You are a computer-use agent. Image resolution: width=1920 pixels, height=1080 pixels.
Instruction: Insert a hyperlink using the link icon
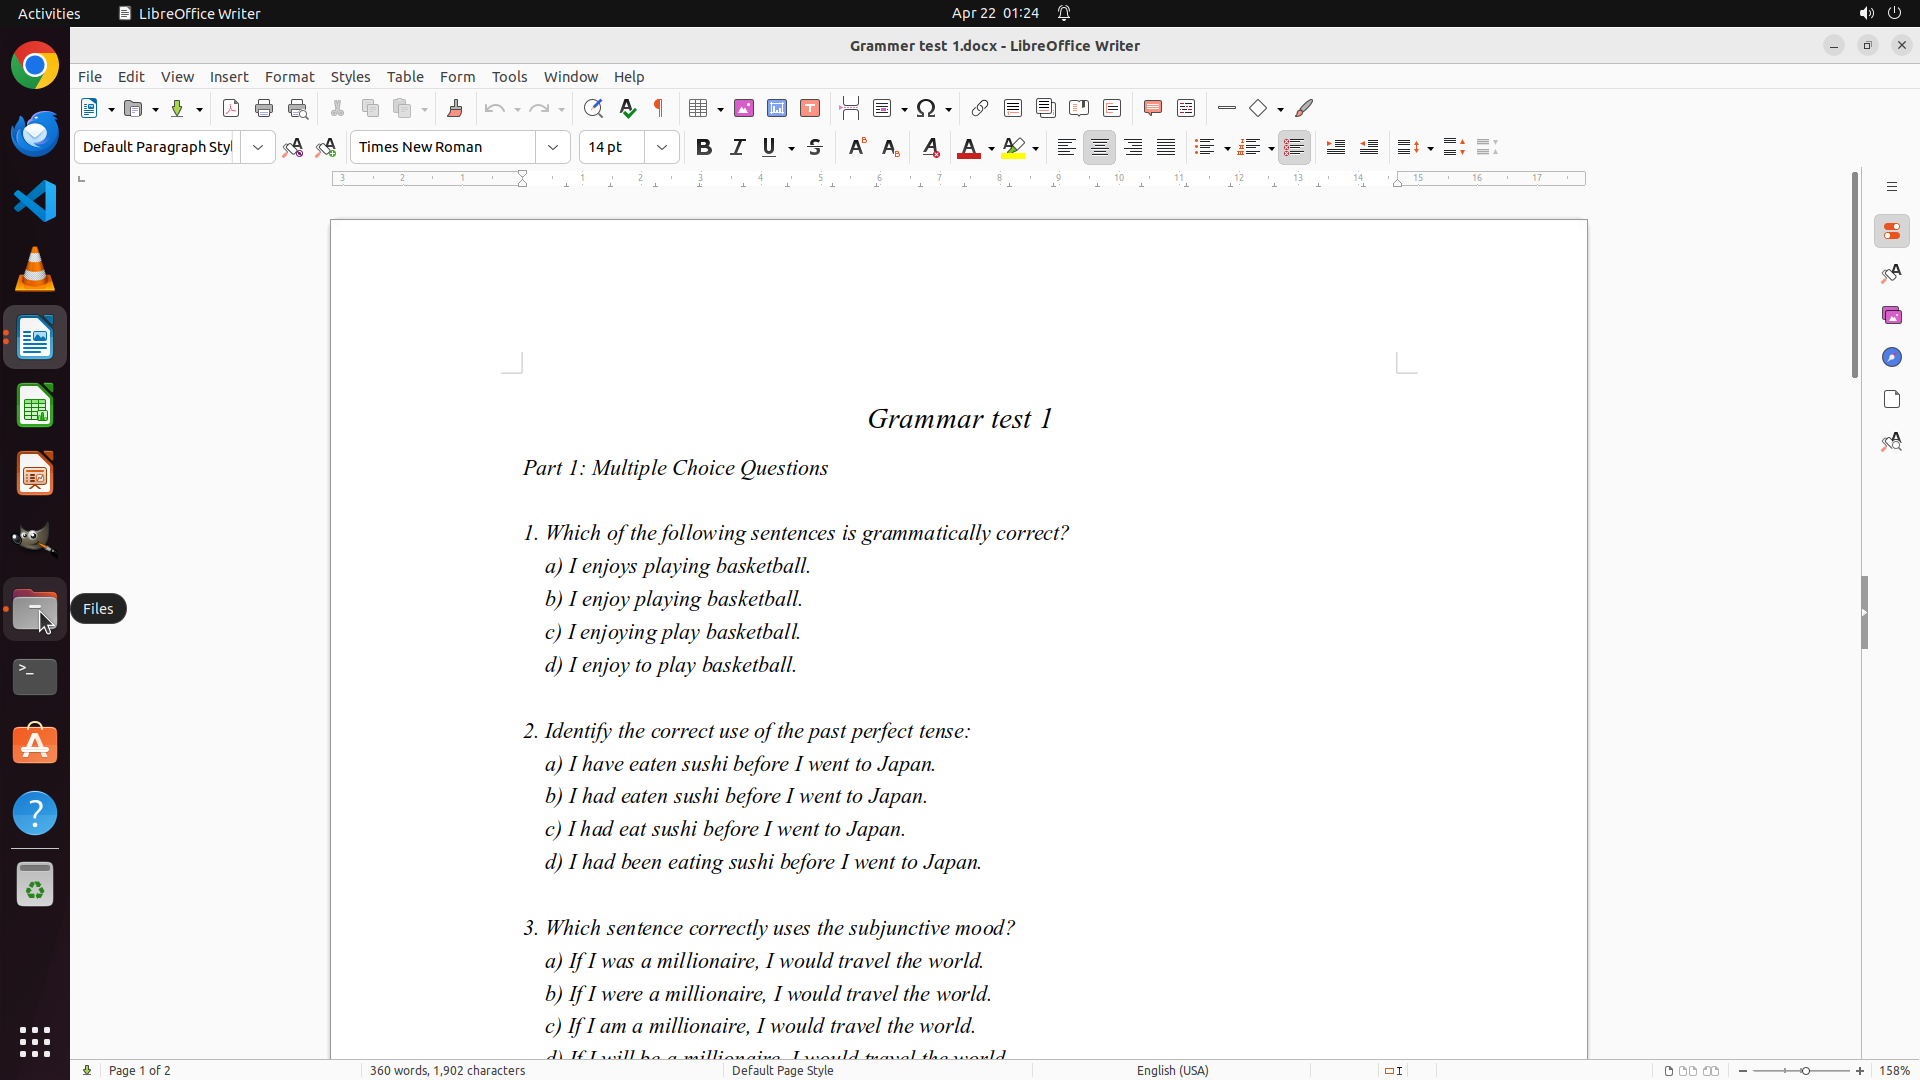(980, 108)
